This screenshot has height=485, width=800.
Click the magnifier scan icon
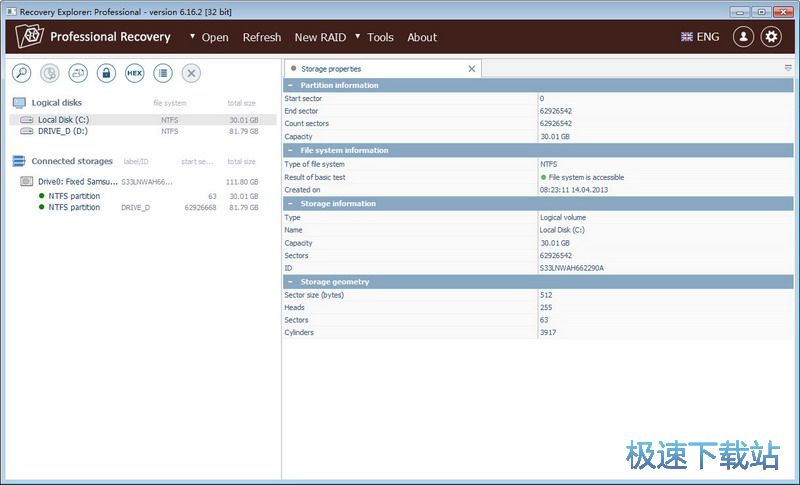[x=21, y=73]
